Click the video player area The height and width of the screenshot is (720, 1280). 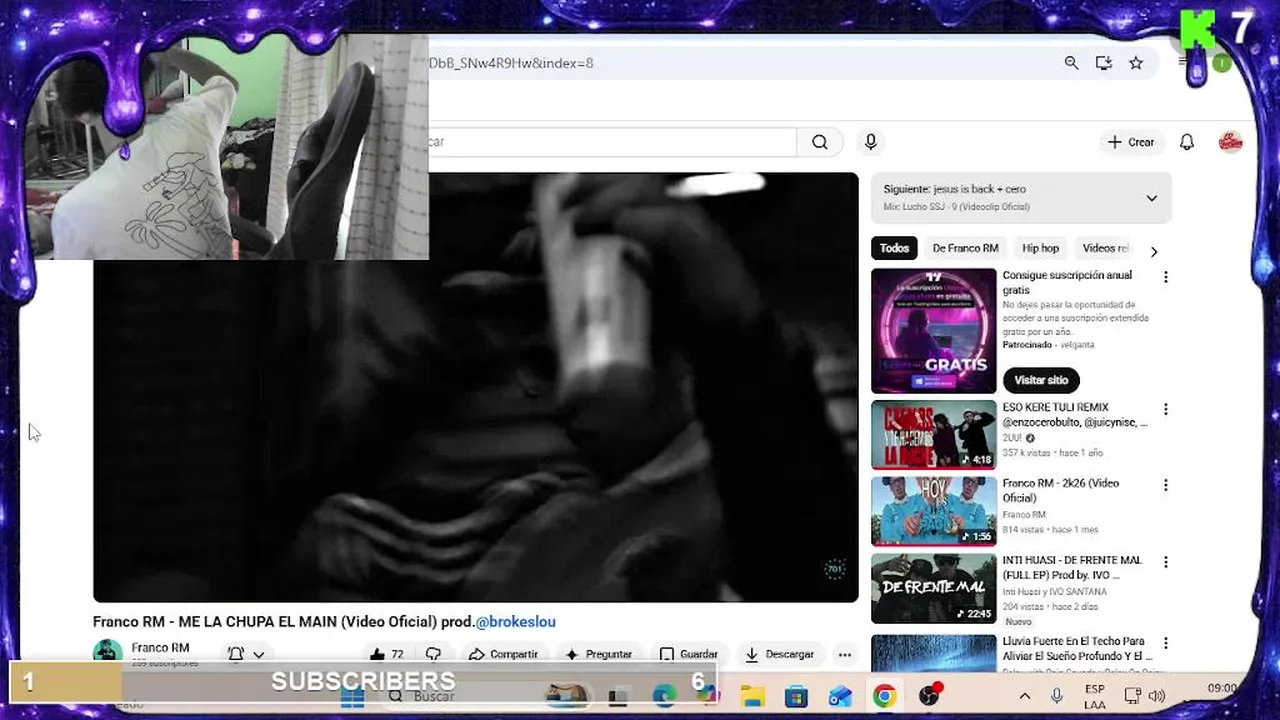(476, 388)
